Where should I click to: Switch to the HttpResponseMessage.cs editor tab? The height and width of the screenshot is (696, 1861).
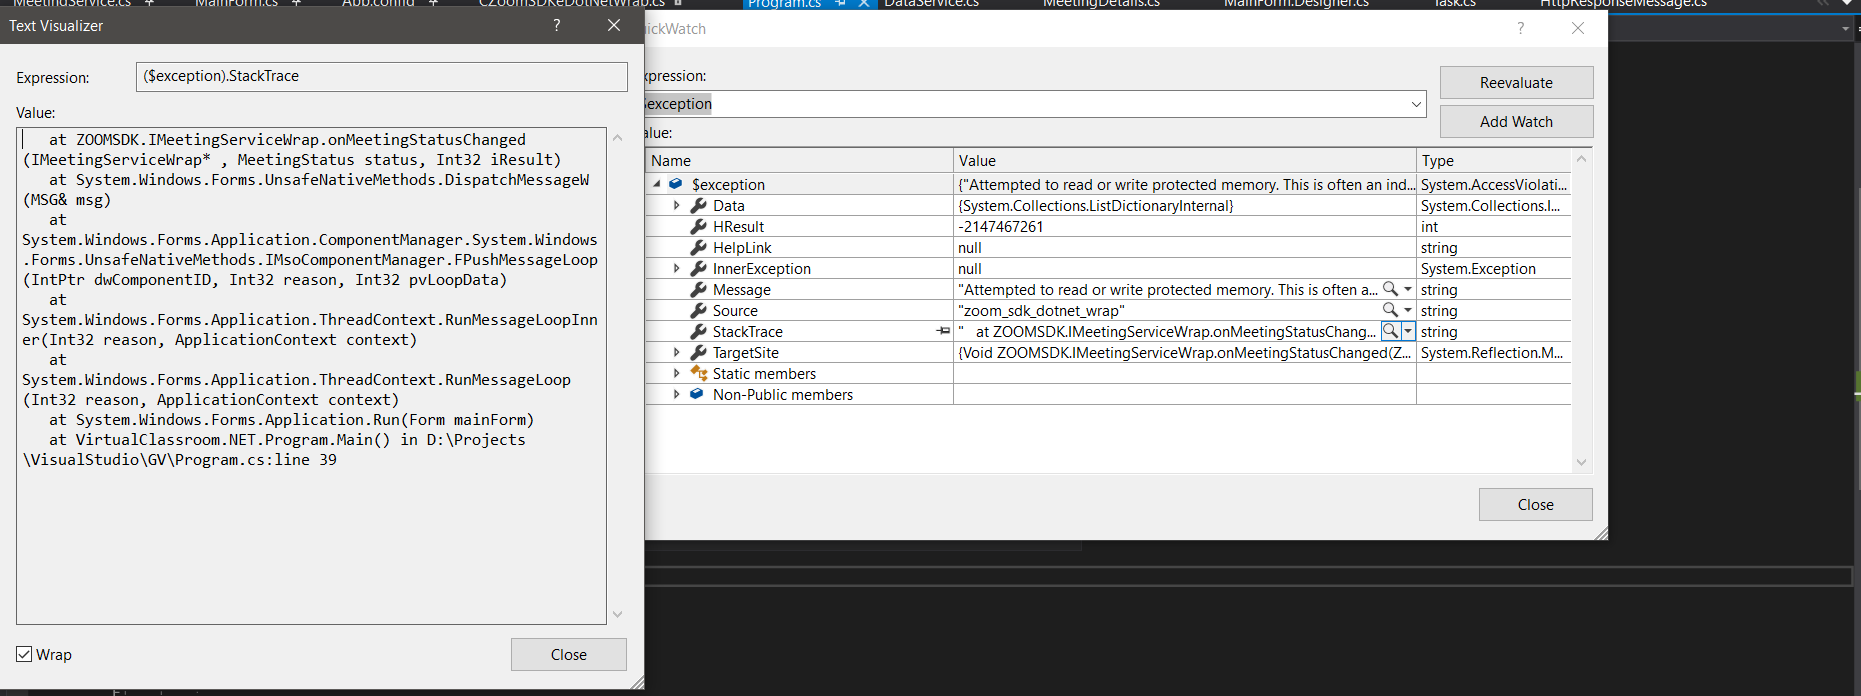(x=1623, y=3)
